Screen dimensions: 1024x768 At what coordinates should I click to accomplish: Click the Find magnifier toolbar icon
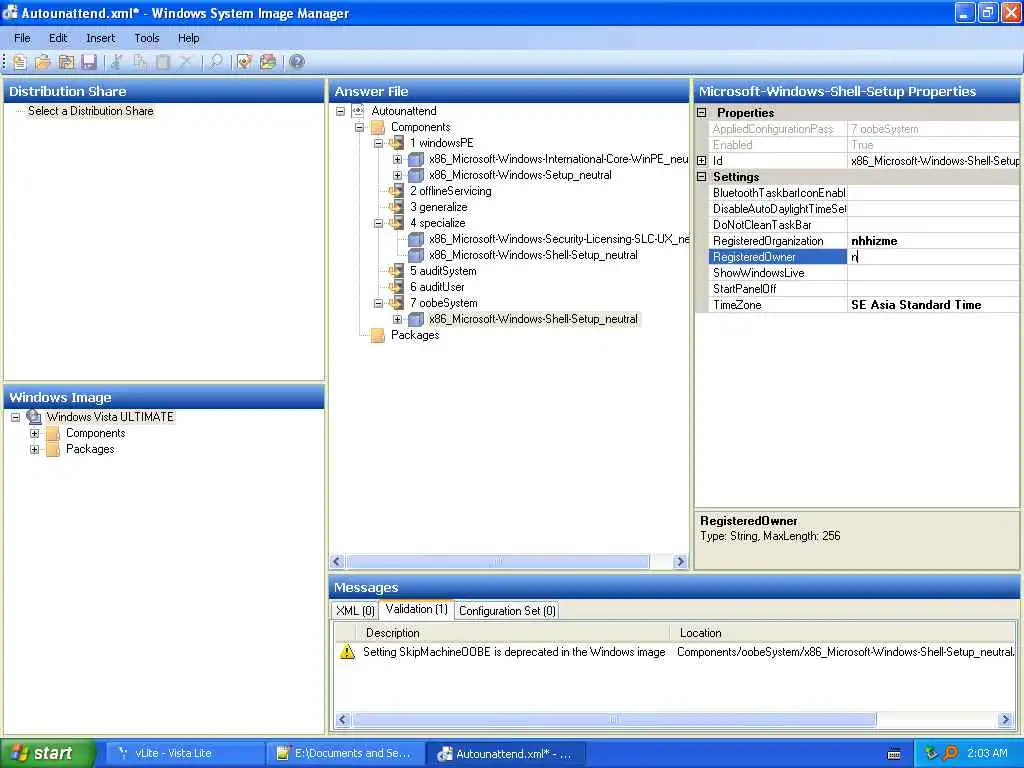[216, 62]
